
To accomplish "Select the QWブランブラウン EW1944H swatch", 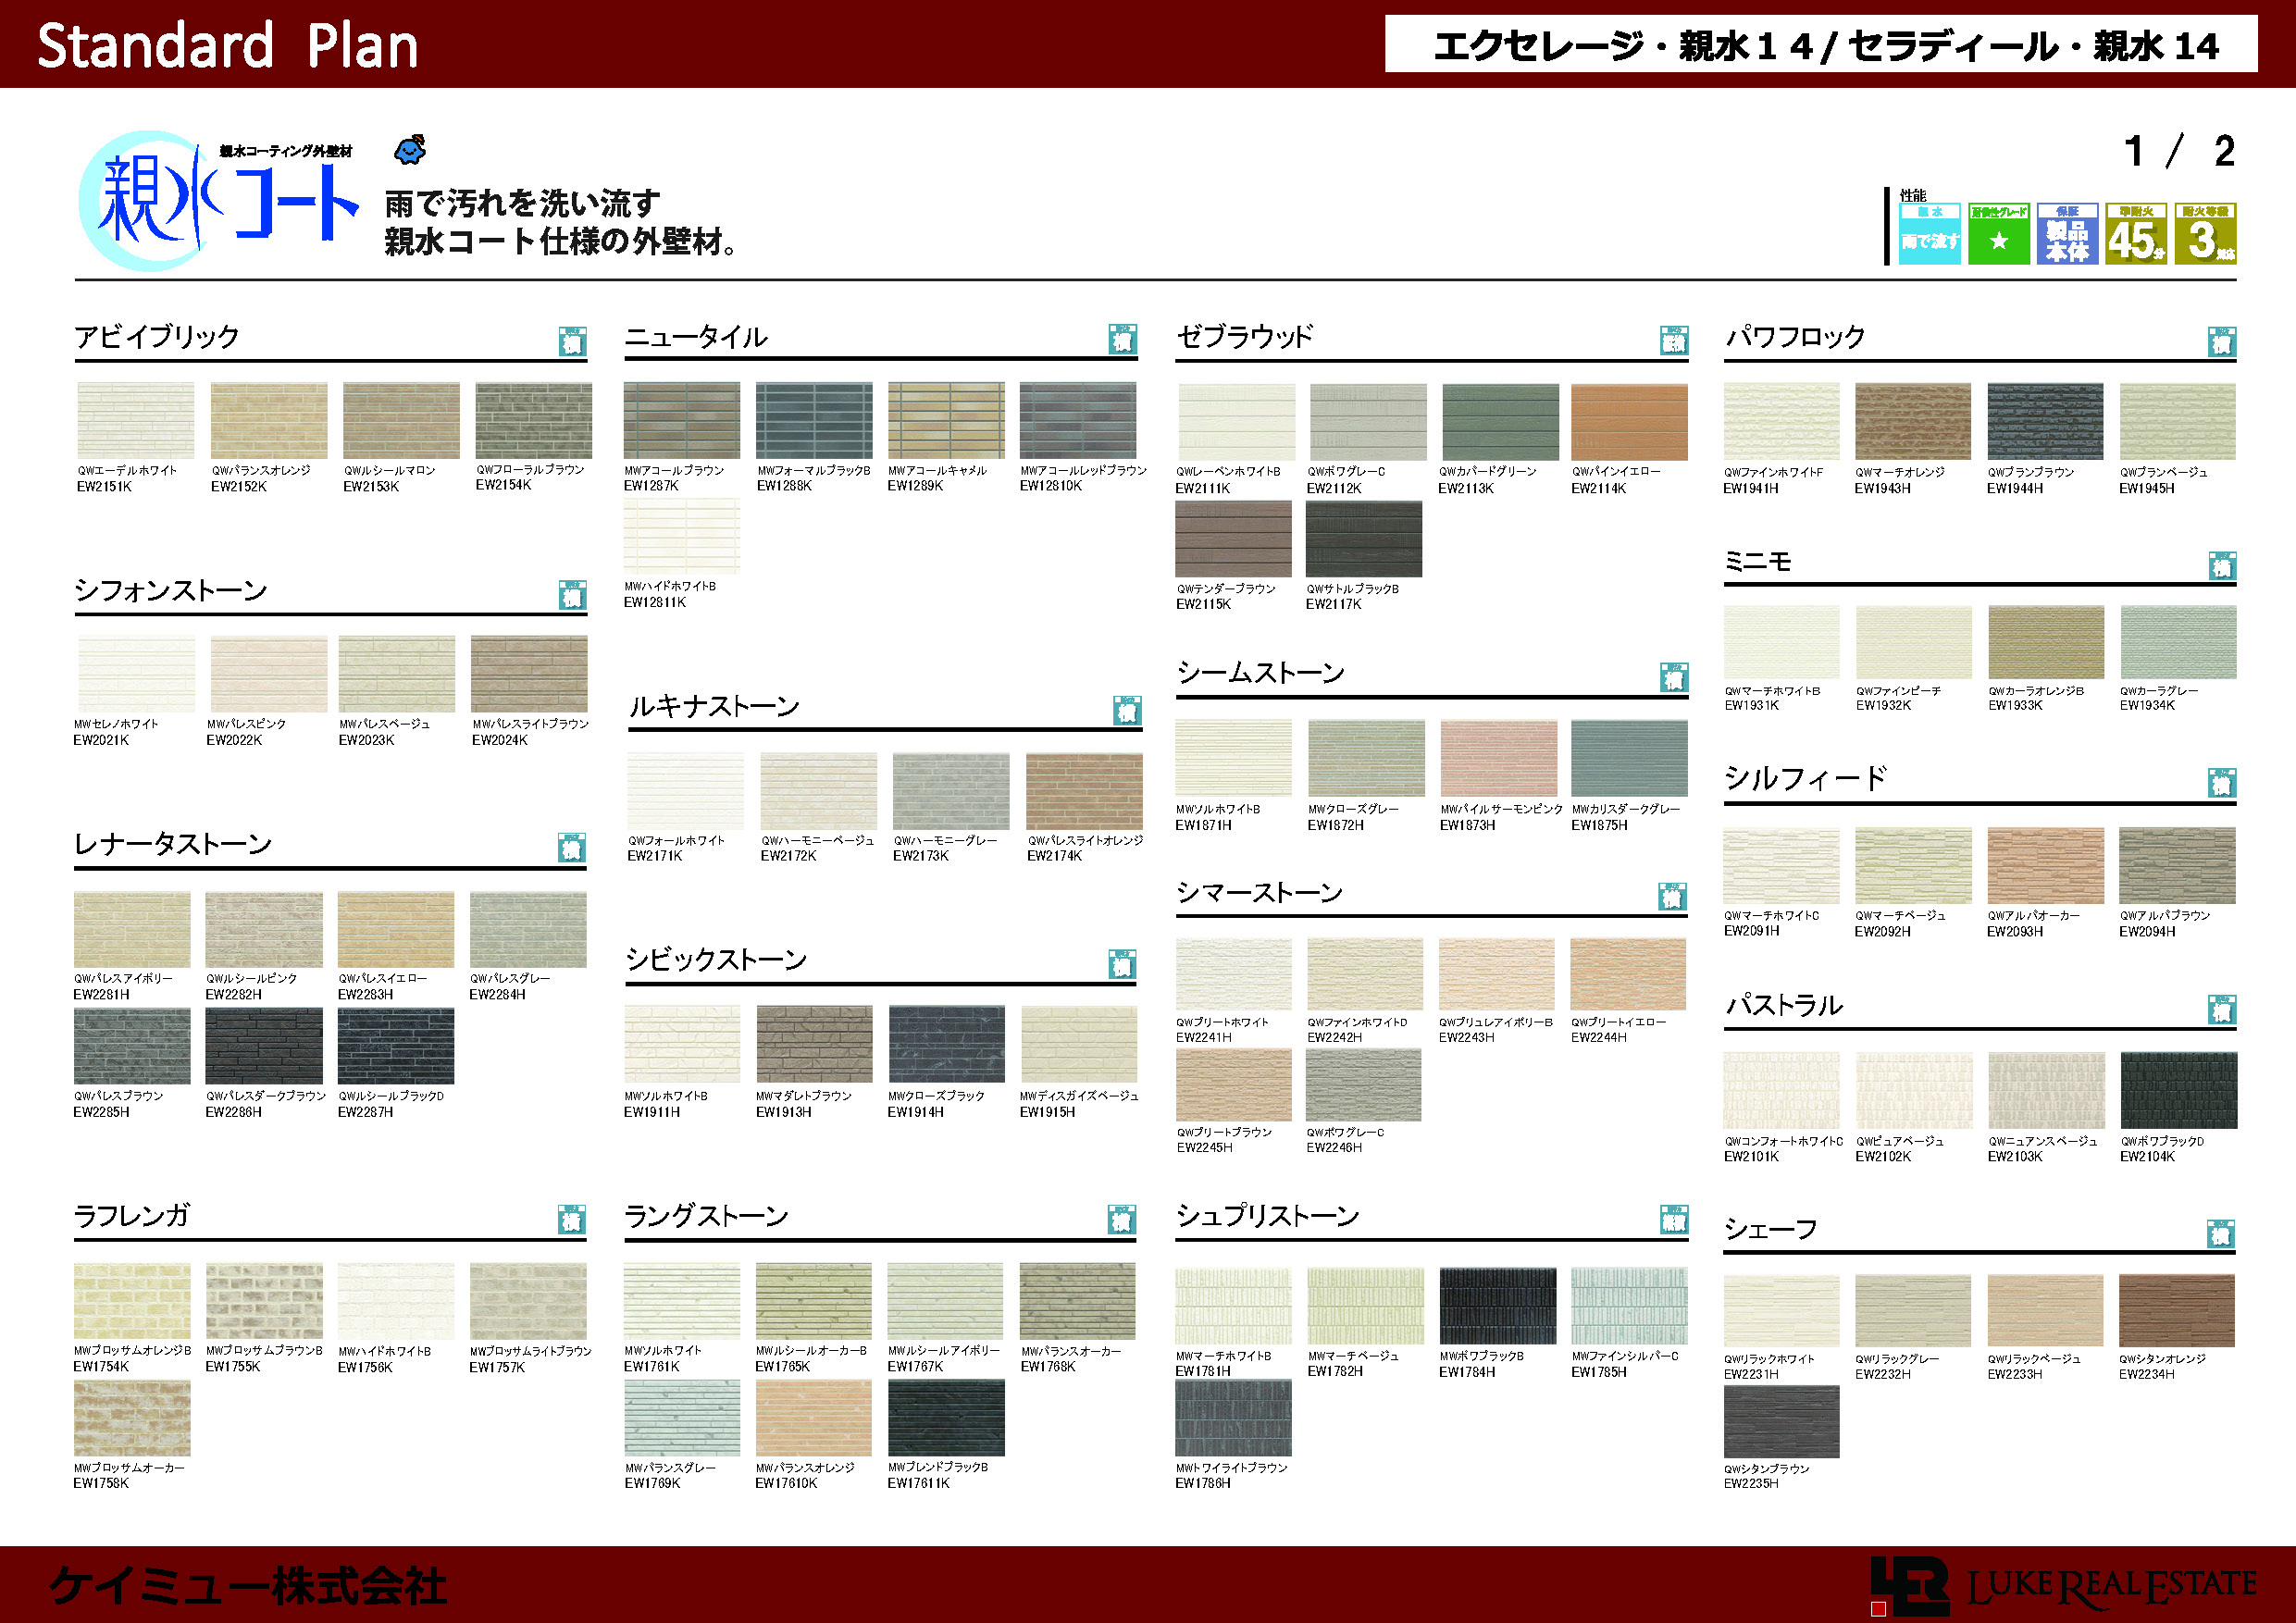I will click(x=2045, y=422).
